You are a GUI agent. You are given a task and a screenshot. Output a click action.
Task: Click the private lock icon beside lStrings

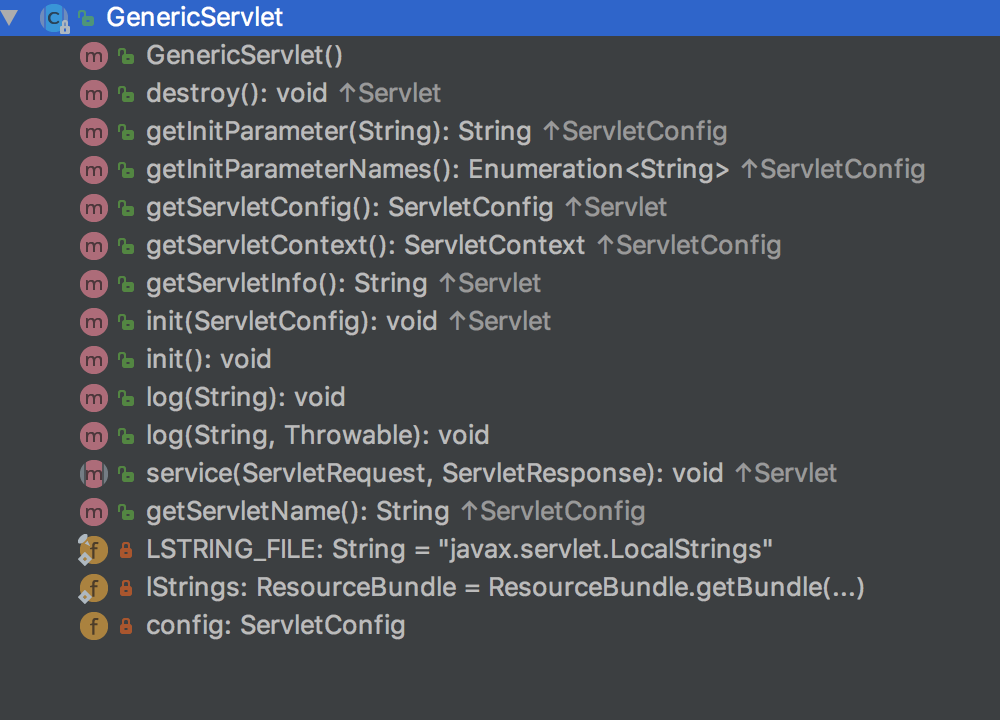click(x=126, y=589)
